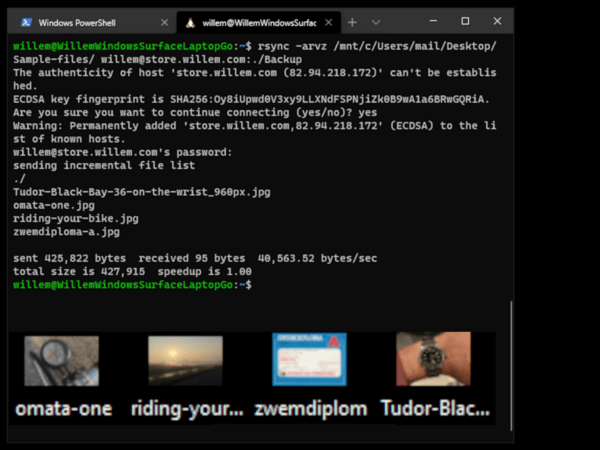Switch to the Windows PowerShell tab

pyautogui.click(x=88, y=21)
